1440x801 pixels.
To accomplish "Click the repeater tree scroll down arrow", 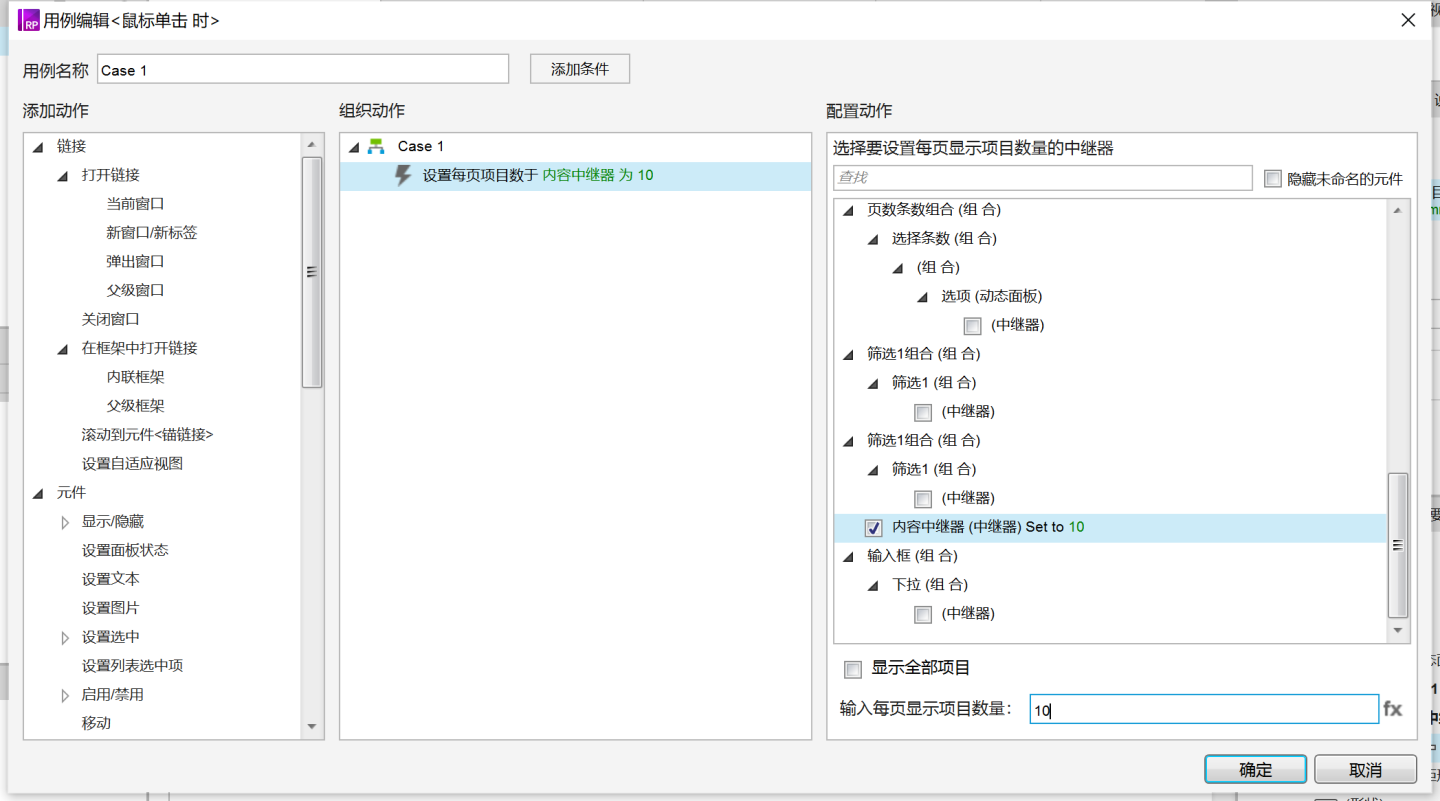I will (x=1398, y=631).
